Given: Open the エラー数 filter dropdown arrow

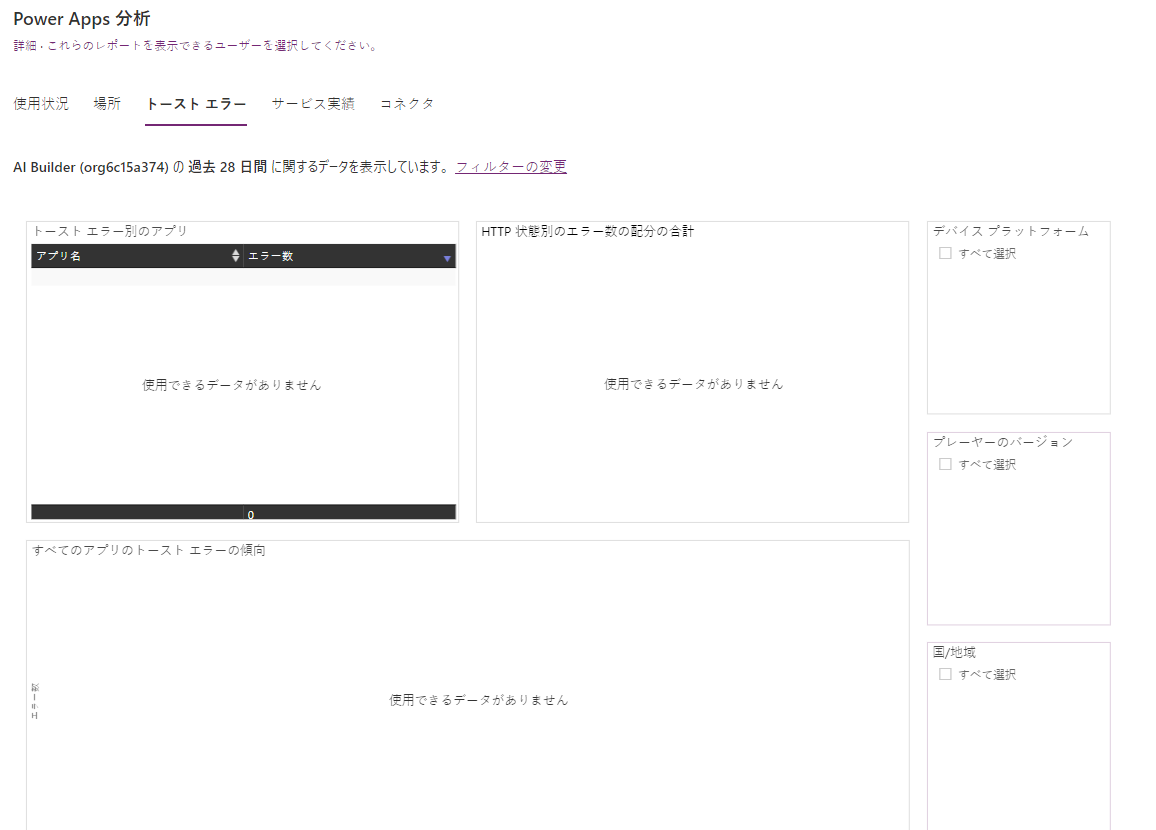Looking at the screenshot, I should pos(446,256).
